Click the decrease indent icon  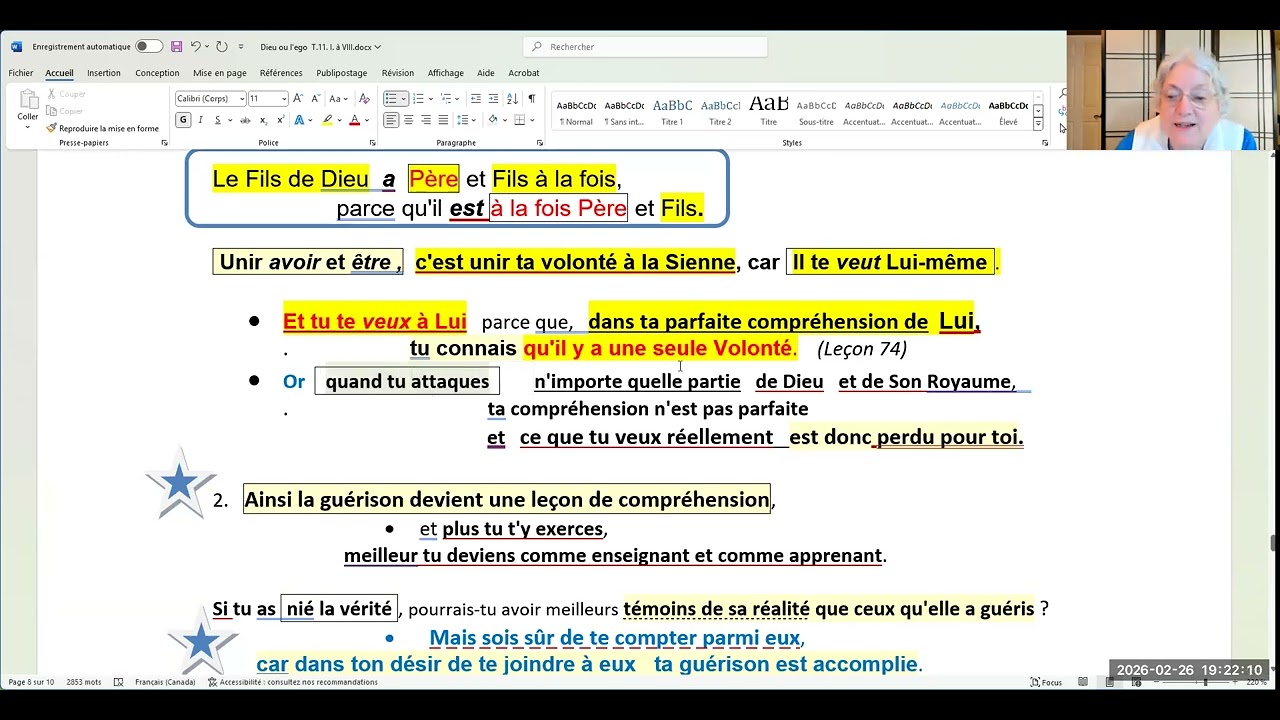tap(476, 98)
